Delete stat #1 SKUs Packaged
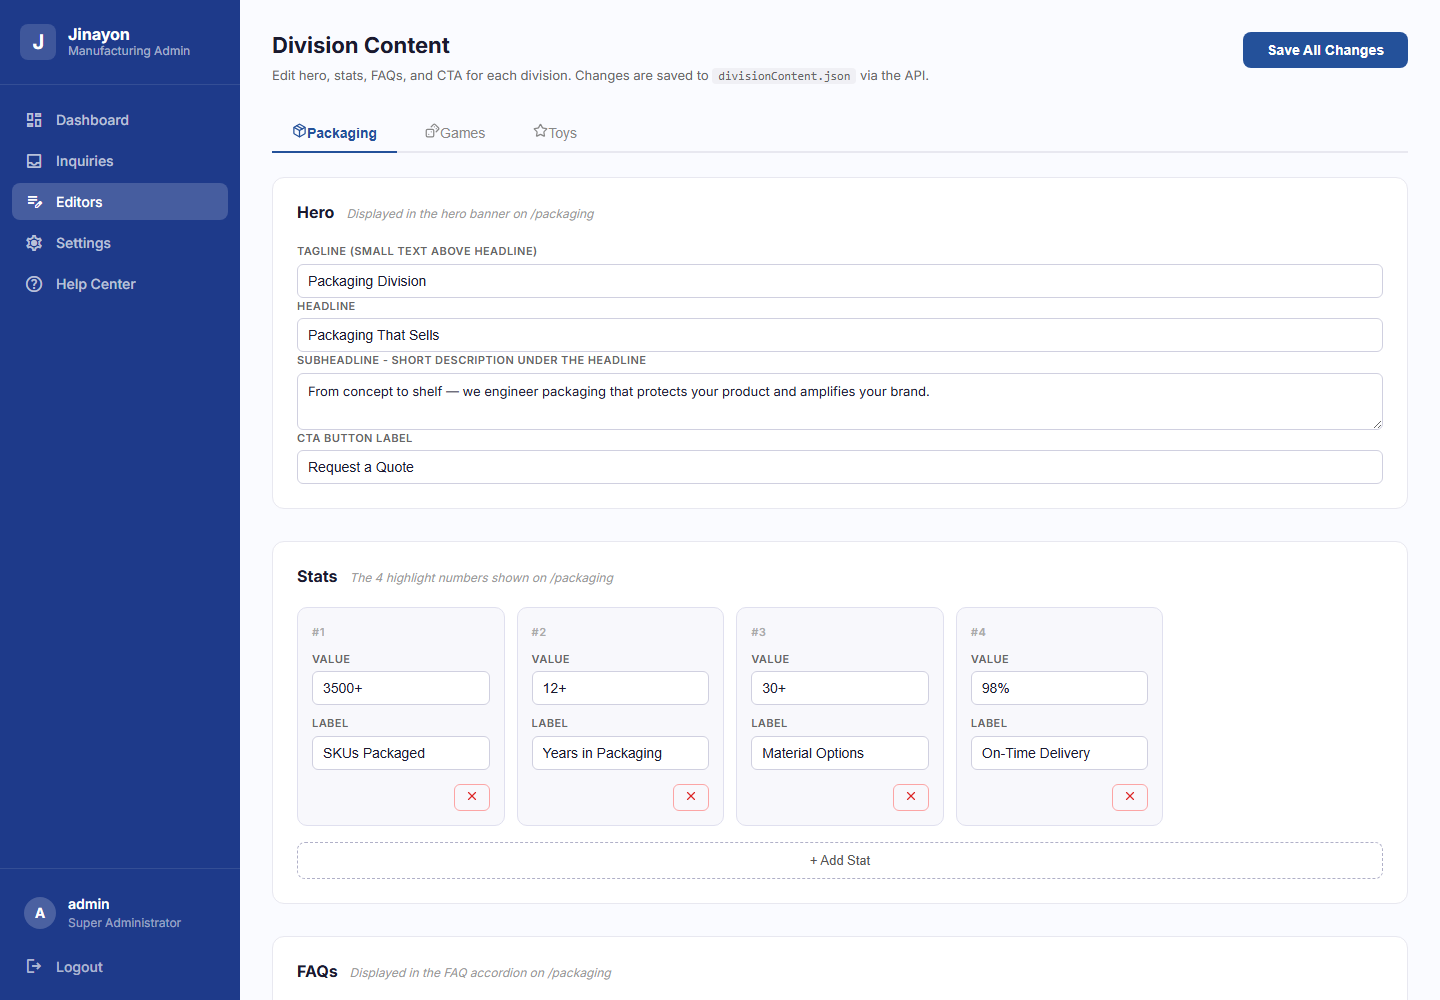 coord(472,797)
